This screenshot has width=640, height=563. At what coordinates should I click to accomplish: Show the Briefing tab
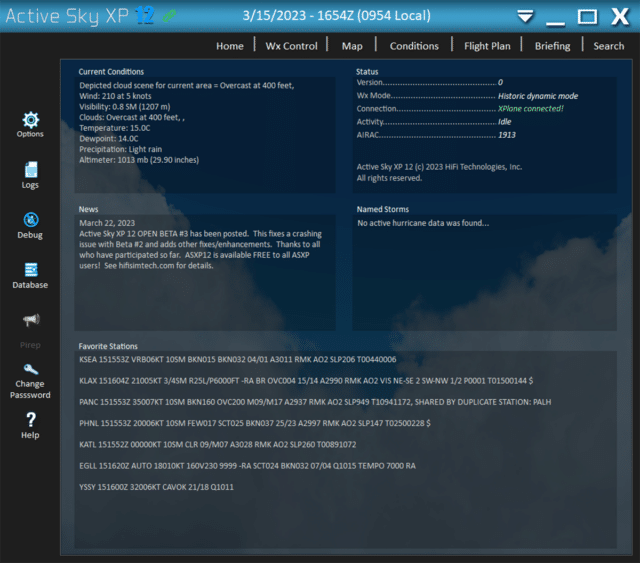coord(553,46)
